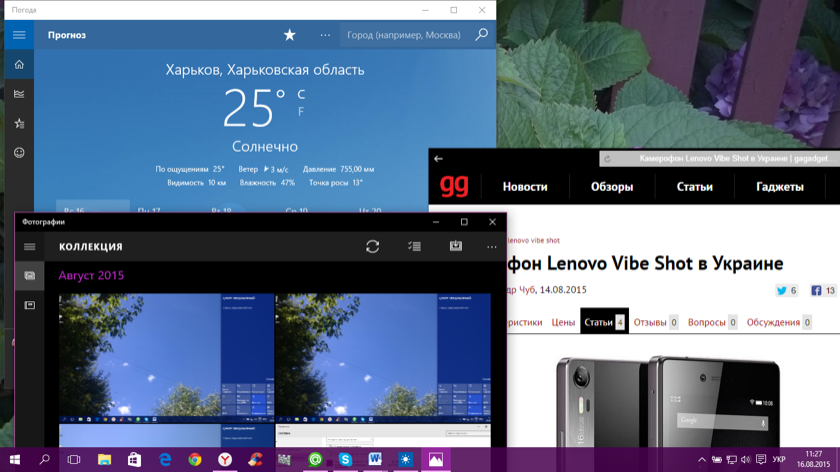This screenshot has width=840, height=472.
Task: Click the Weather home icon in sidebar
Action: point(19,65)
